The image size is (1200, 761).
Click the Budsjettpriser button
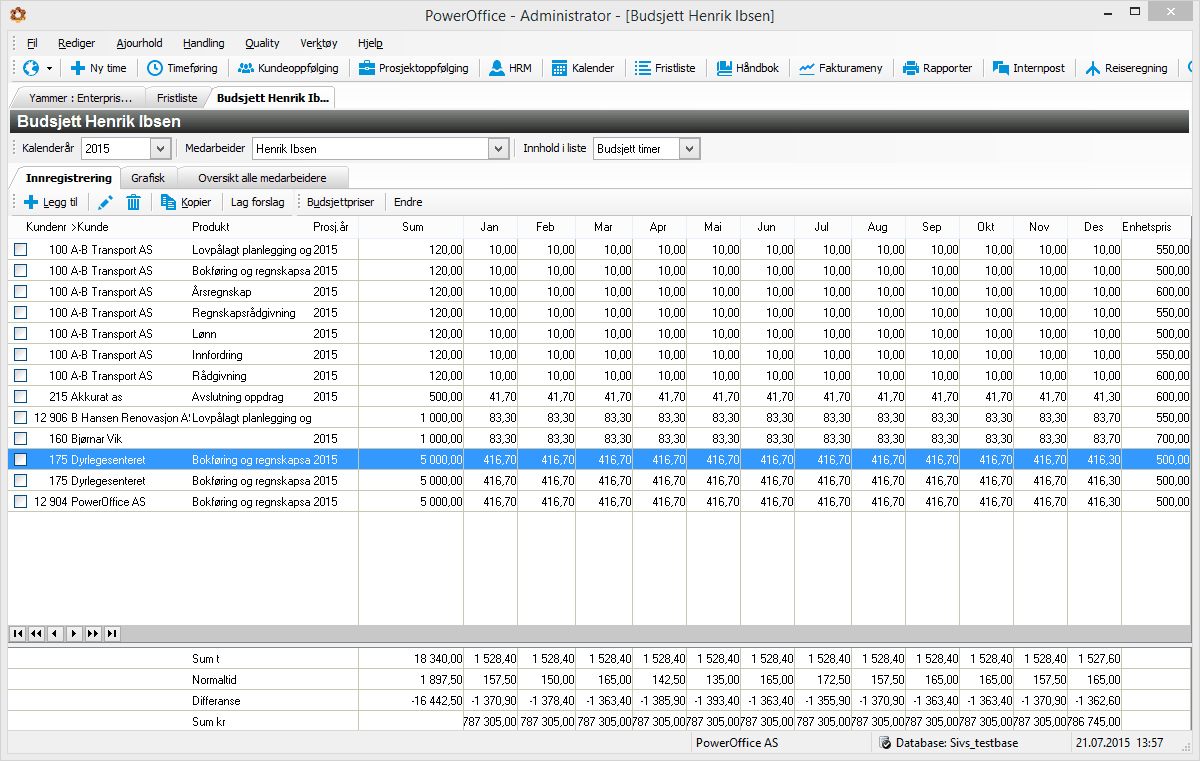pyautogui.click(x=340, y=202)
